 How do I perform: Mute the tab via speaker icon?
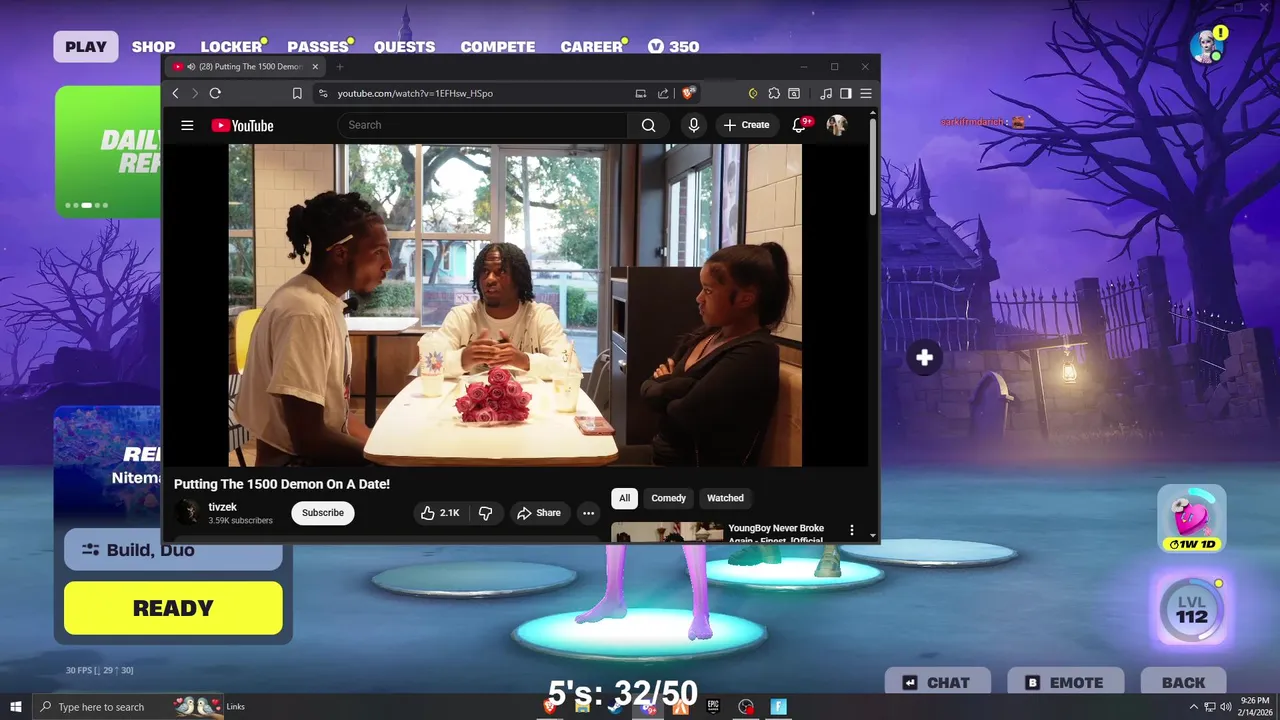[191, 67]
